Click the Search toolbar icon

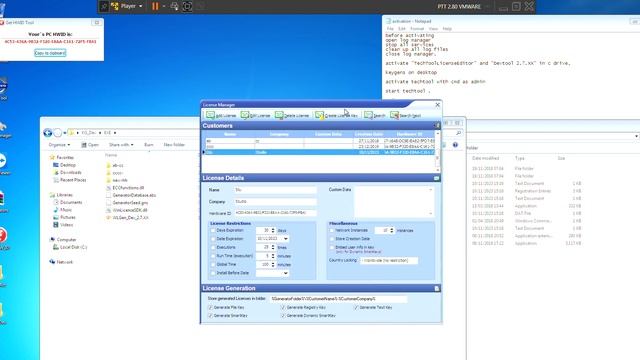click(368, 115)
